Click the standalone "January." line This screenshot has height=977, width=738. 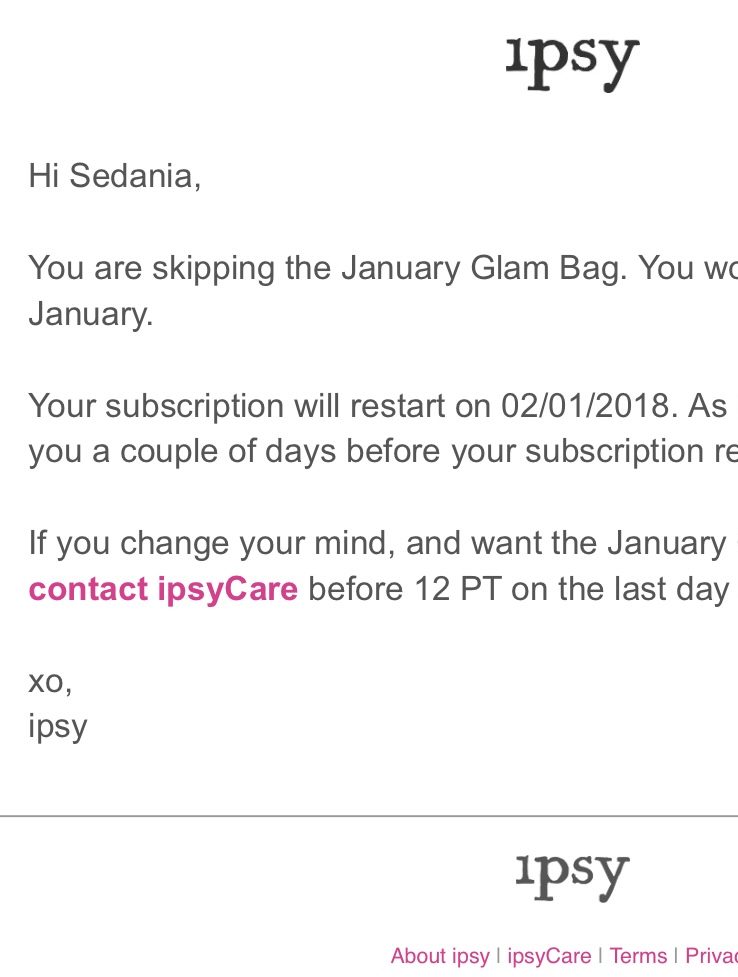coord(91,314)
